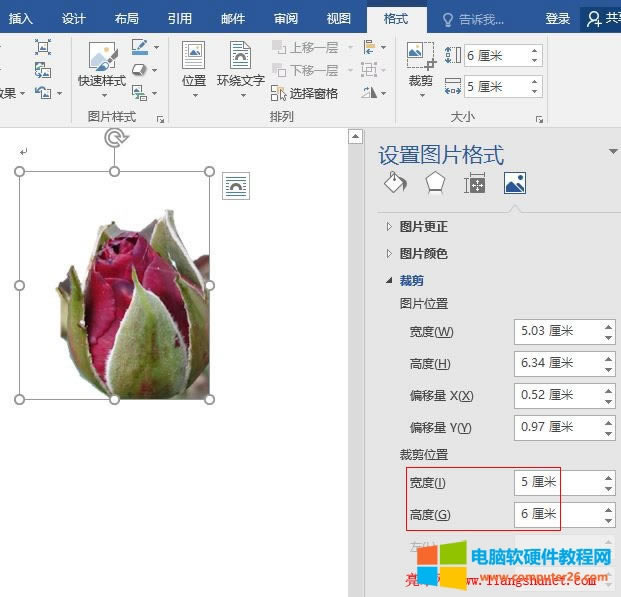The width and height of the screenshot is (621, 597).
Task: Click the rotation handle above the picture
Action: [x=115, y=138]
